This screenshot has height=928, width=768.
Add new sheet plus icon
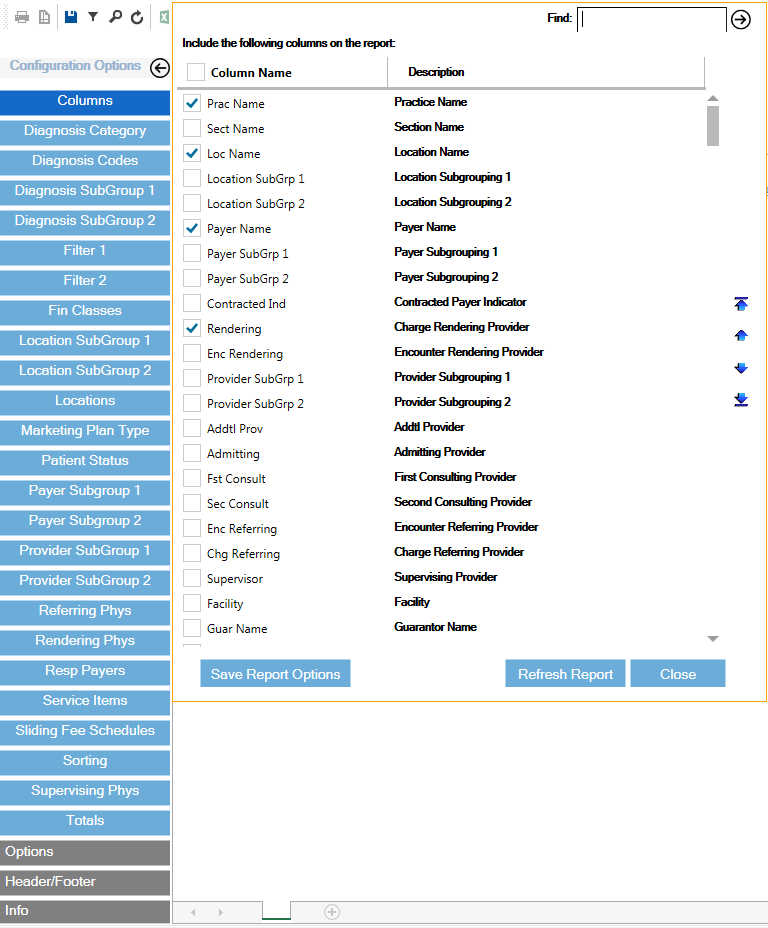(332, 912)
